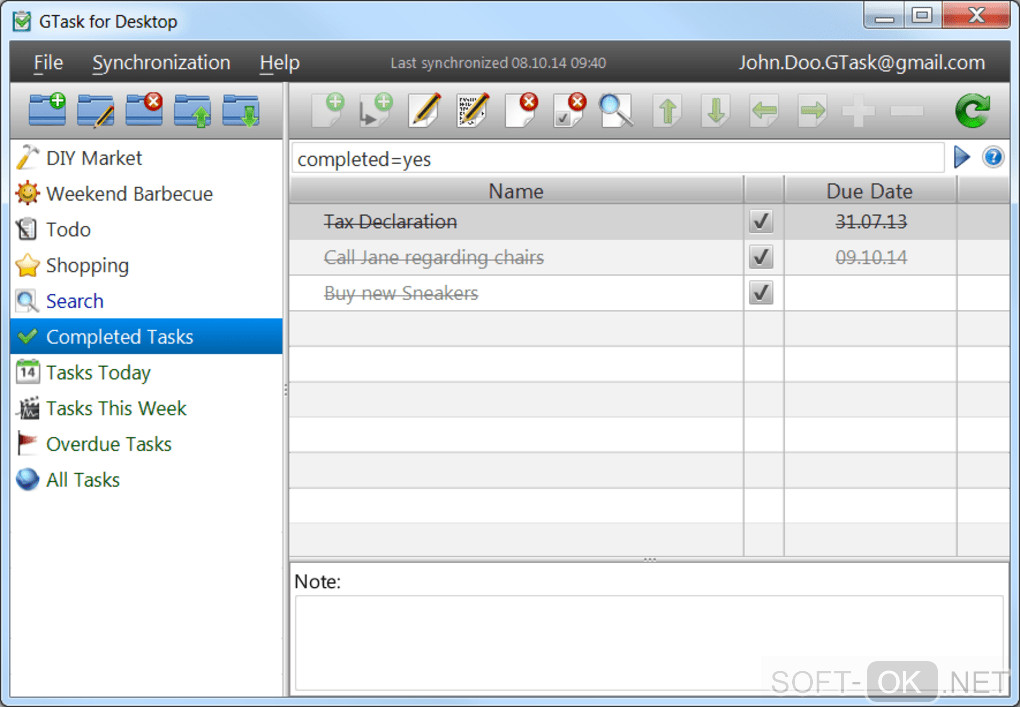Click inside the Note text area
This screenshot has height=707, width=1020.
pyautogui.click(x=649, y=643)
